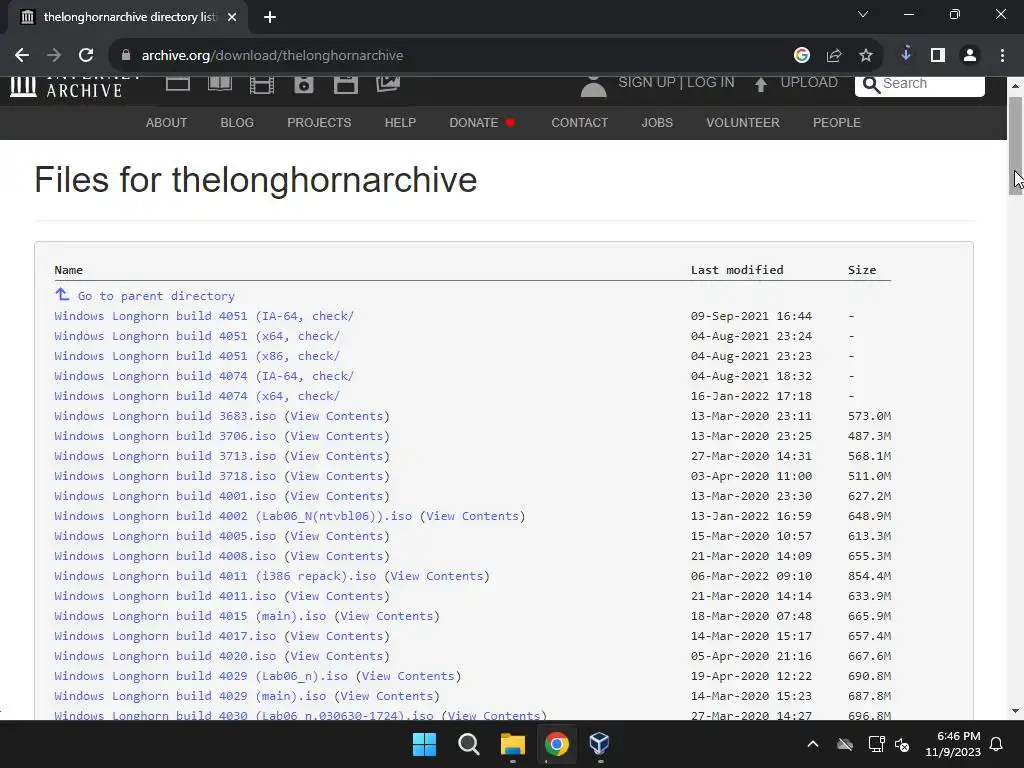This screenshot has height=768, width=1024.
Task: Click the scrollbar down arrow
Action: (x=1015, y=711)
